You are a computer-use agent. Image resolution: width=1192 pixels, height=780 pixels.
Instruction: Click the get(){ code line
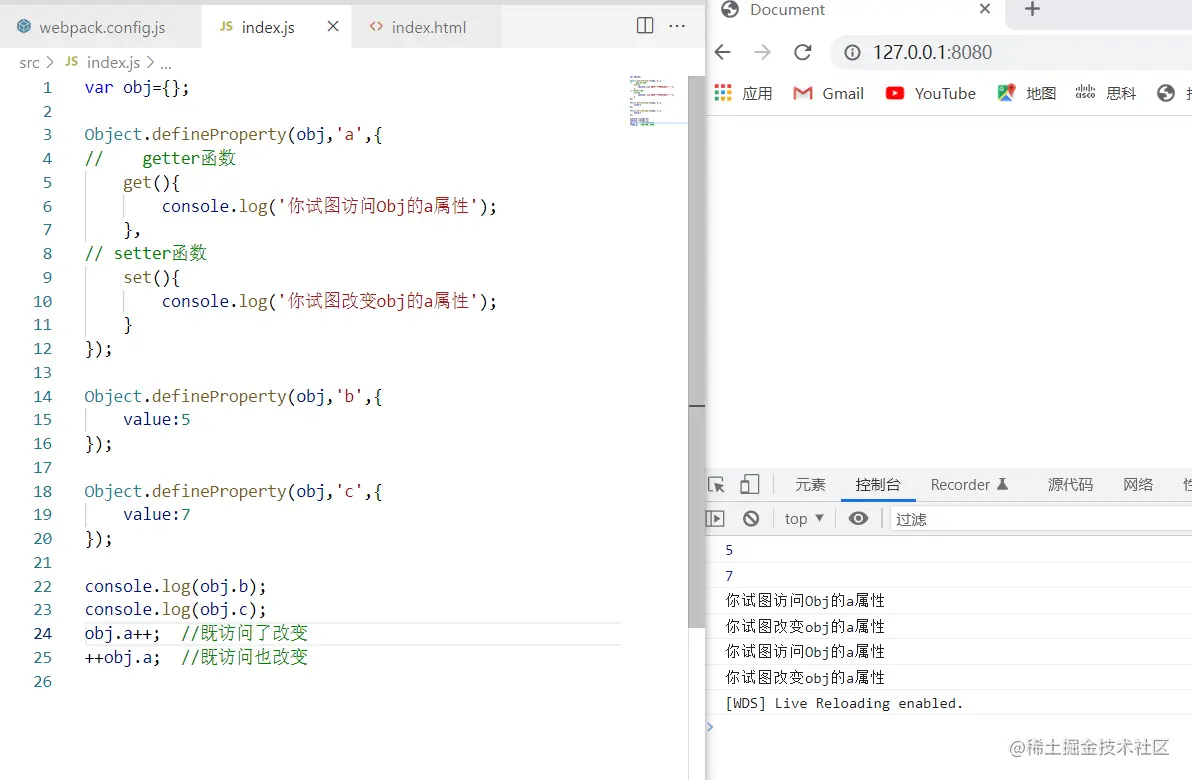151,182
